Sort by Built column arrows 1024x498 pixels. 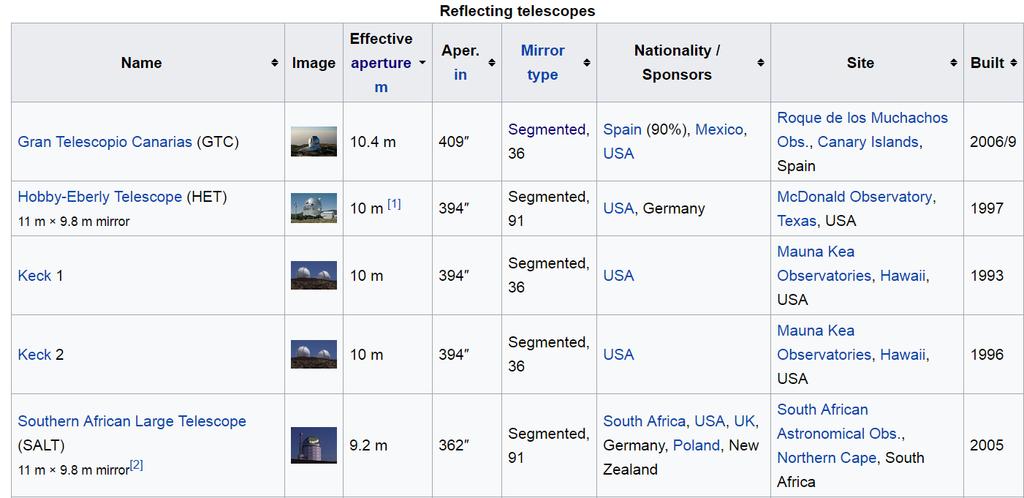tap(1013, 63)
